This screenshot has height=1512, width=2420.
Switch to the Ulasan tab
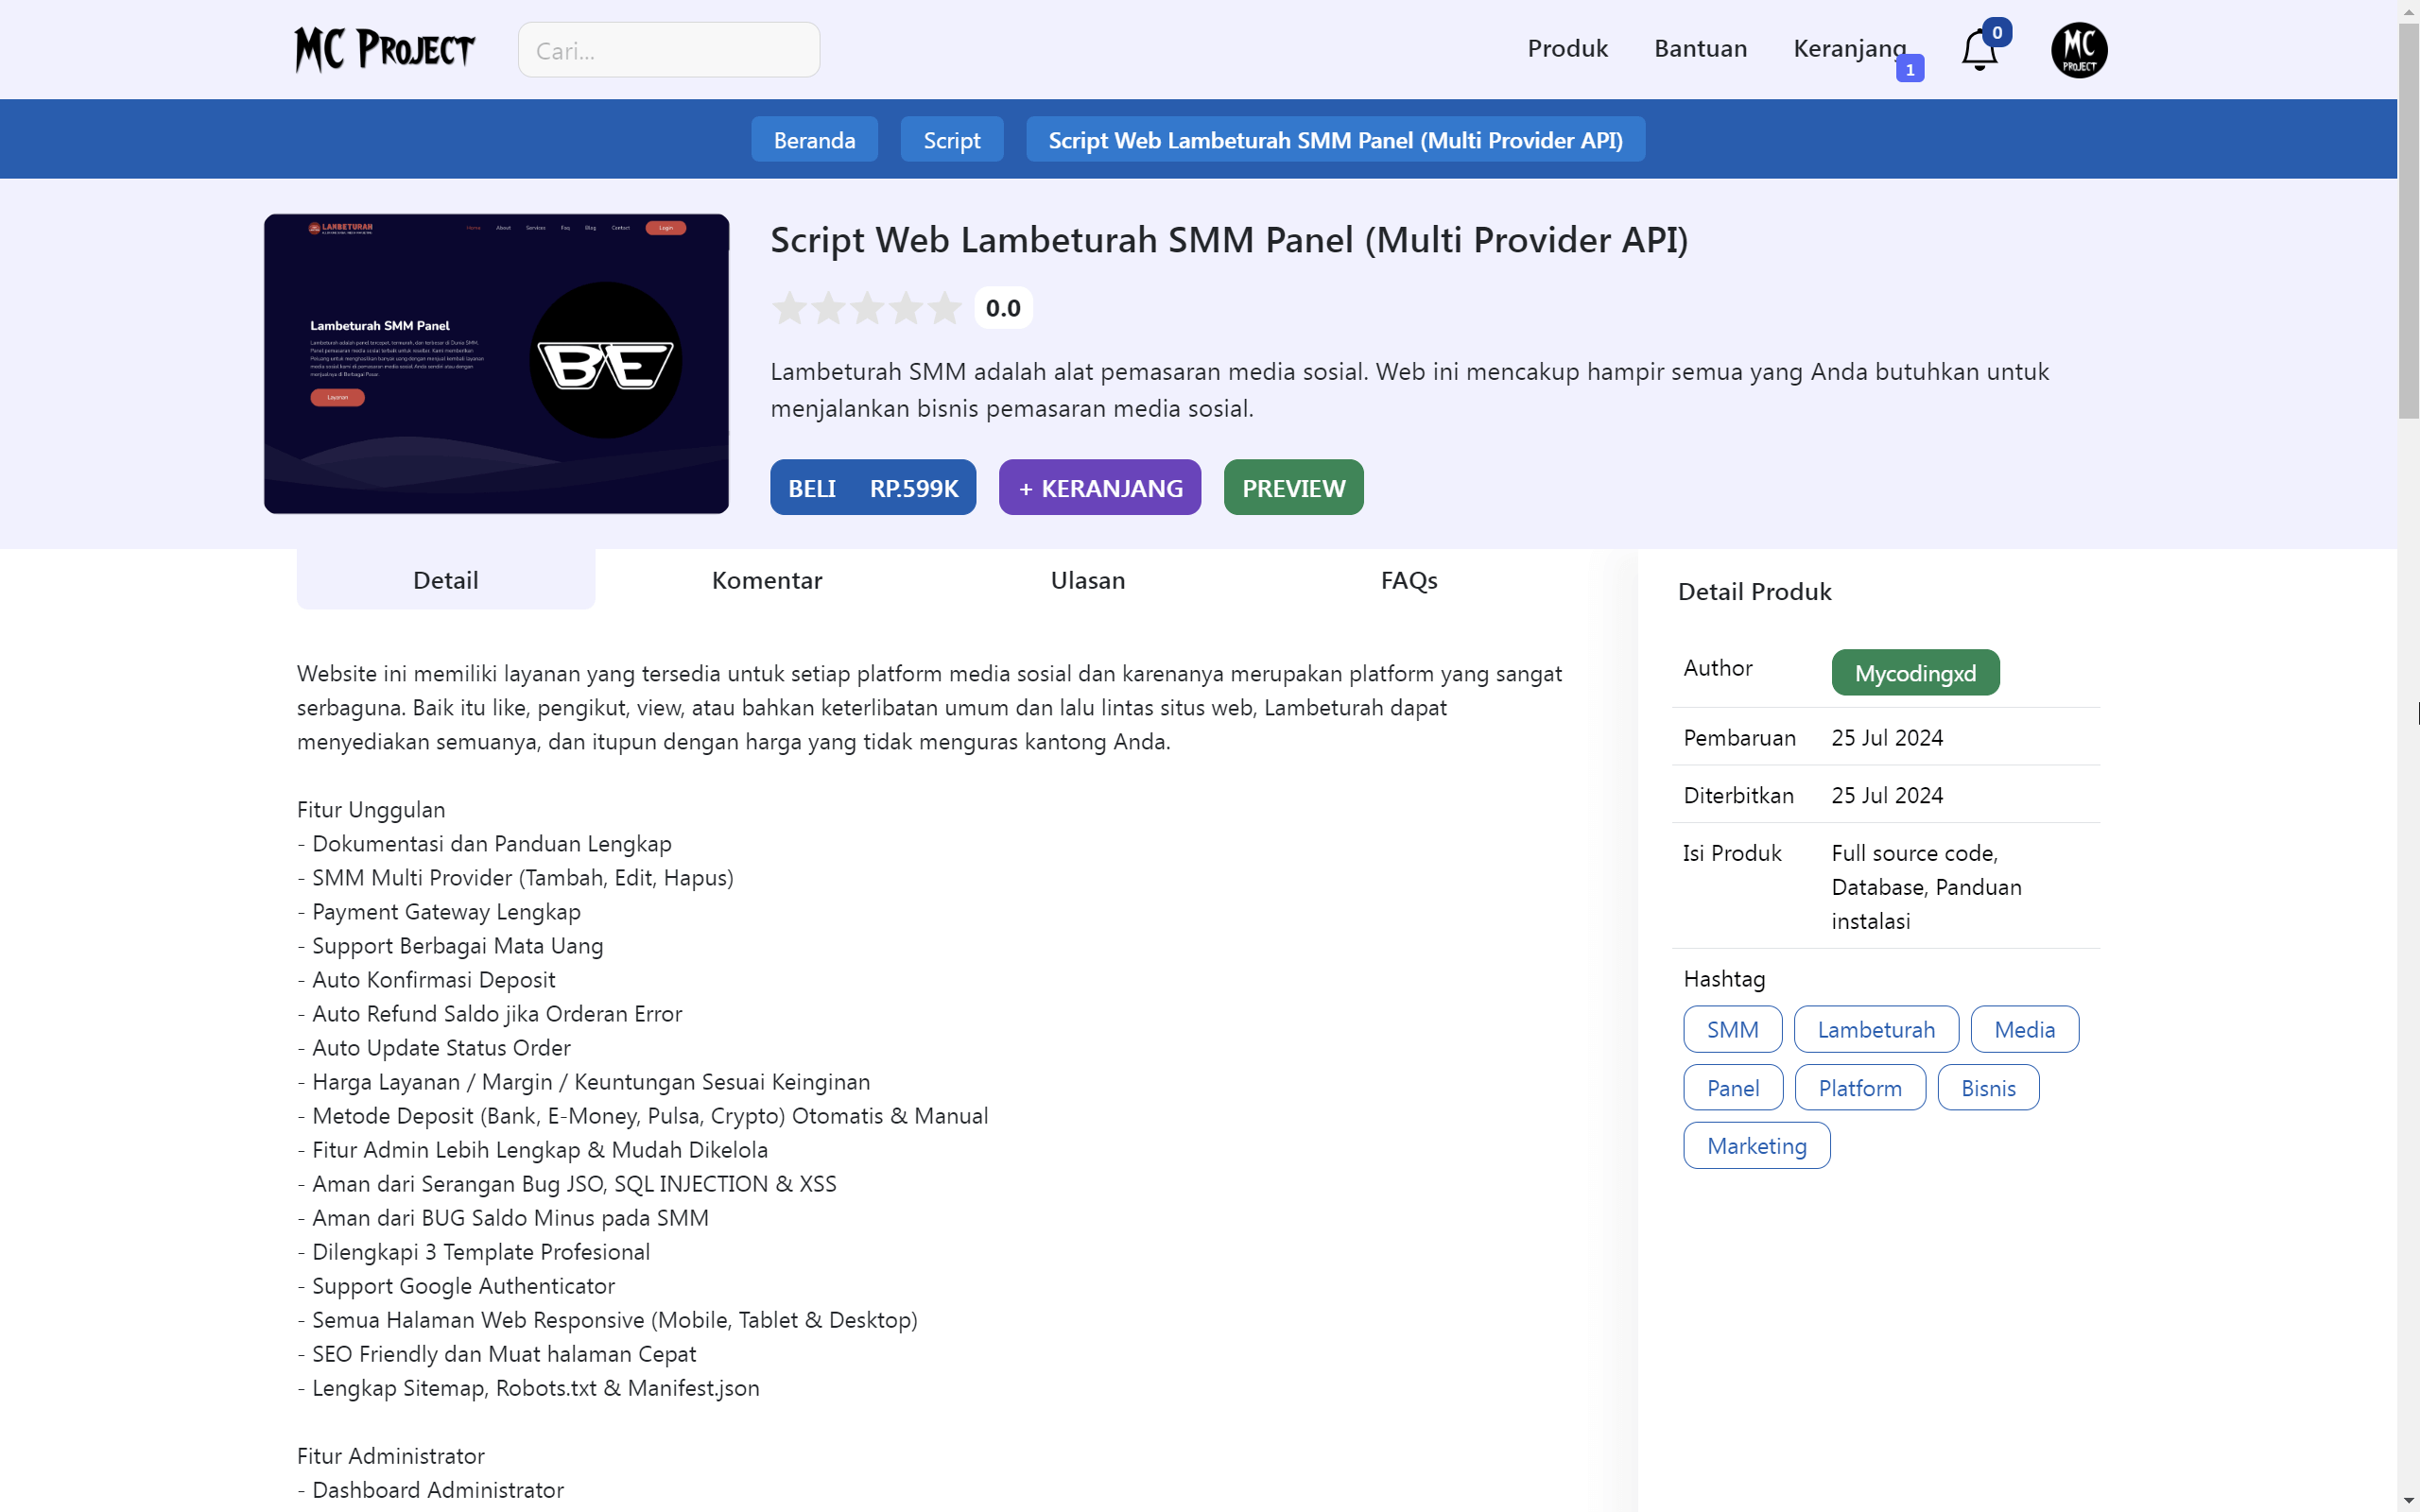(1087, 580)
